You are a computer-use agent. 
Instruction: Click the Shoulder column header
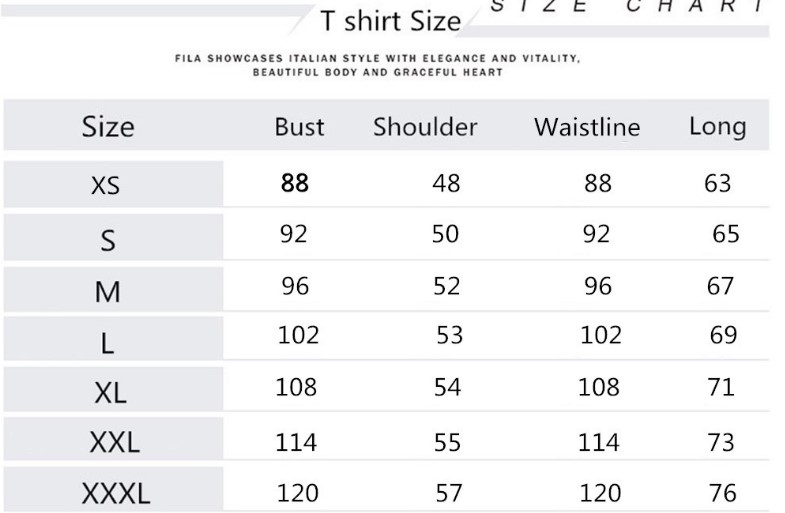425,127
